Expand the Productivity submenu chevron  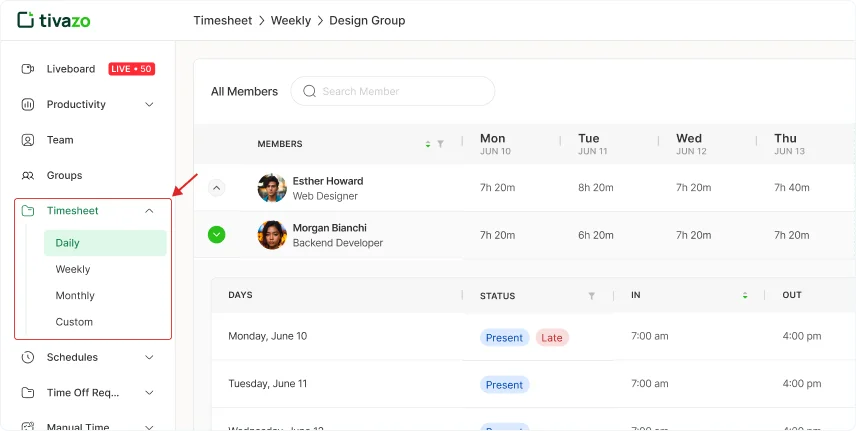149,105
